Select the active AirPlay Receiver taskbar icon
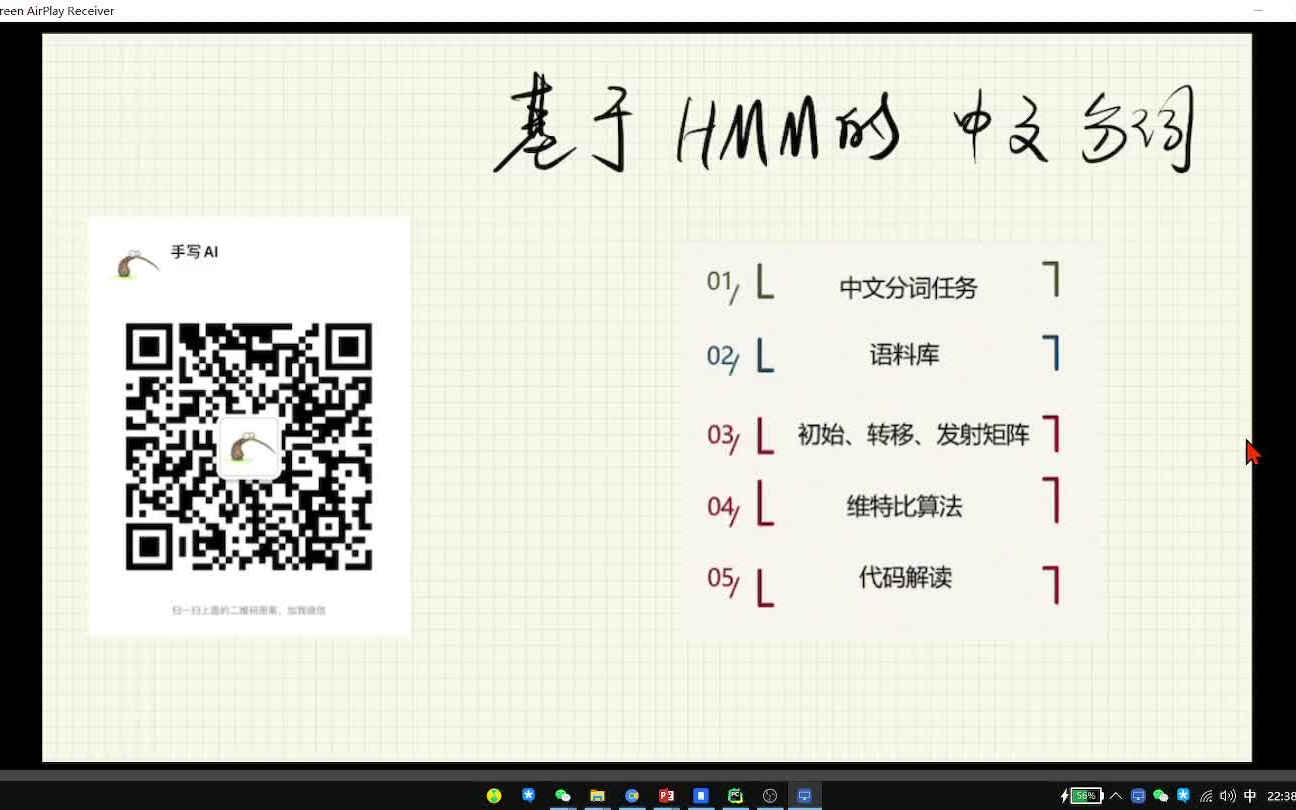Viewport: 1296px width, 810px height. click(x=804, y=796)
